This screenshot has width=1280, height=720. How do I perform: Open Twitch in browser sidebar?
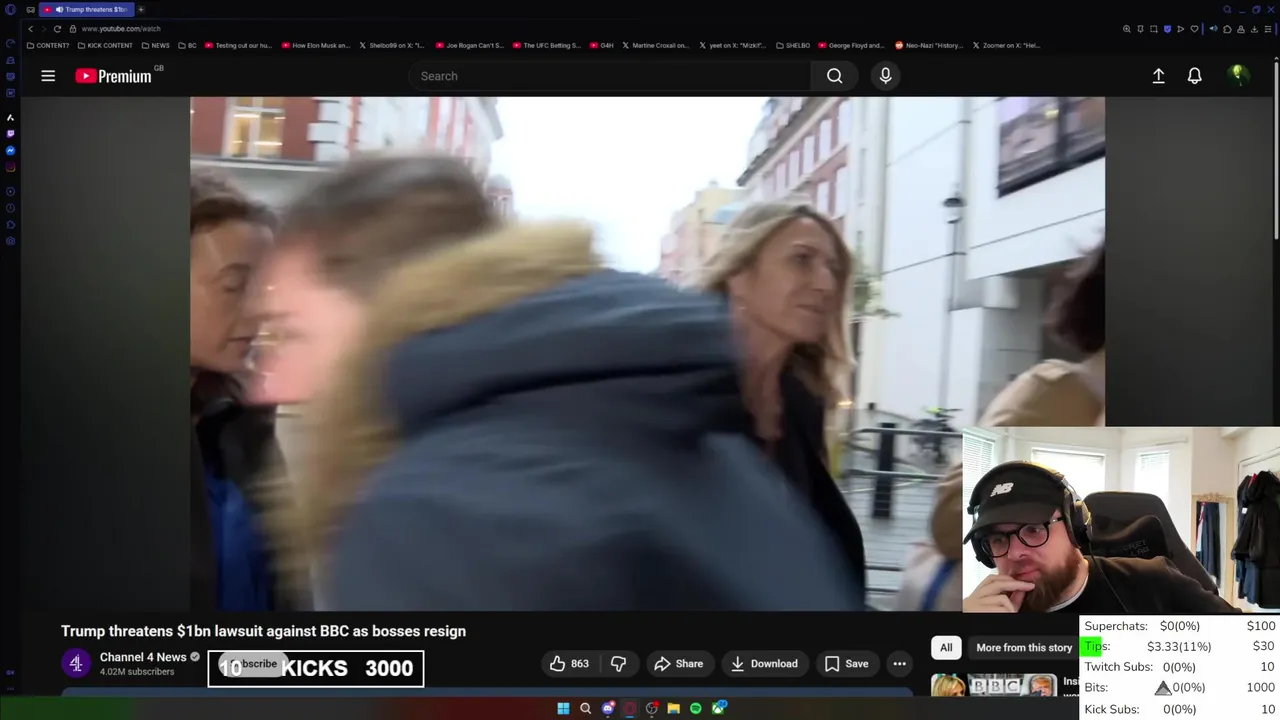[x=10, y=133]
